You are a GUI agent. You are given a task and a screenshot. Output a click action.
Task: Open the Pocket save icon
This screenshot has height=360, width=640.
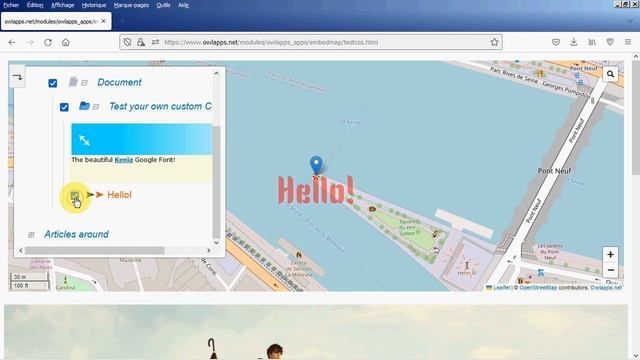pos(556,42)
